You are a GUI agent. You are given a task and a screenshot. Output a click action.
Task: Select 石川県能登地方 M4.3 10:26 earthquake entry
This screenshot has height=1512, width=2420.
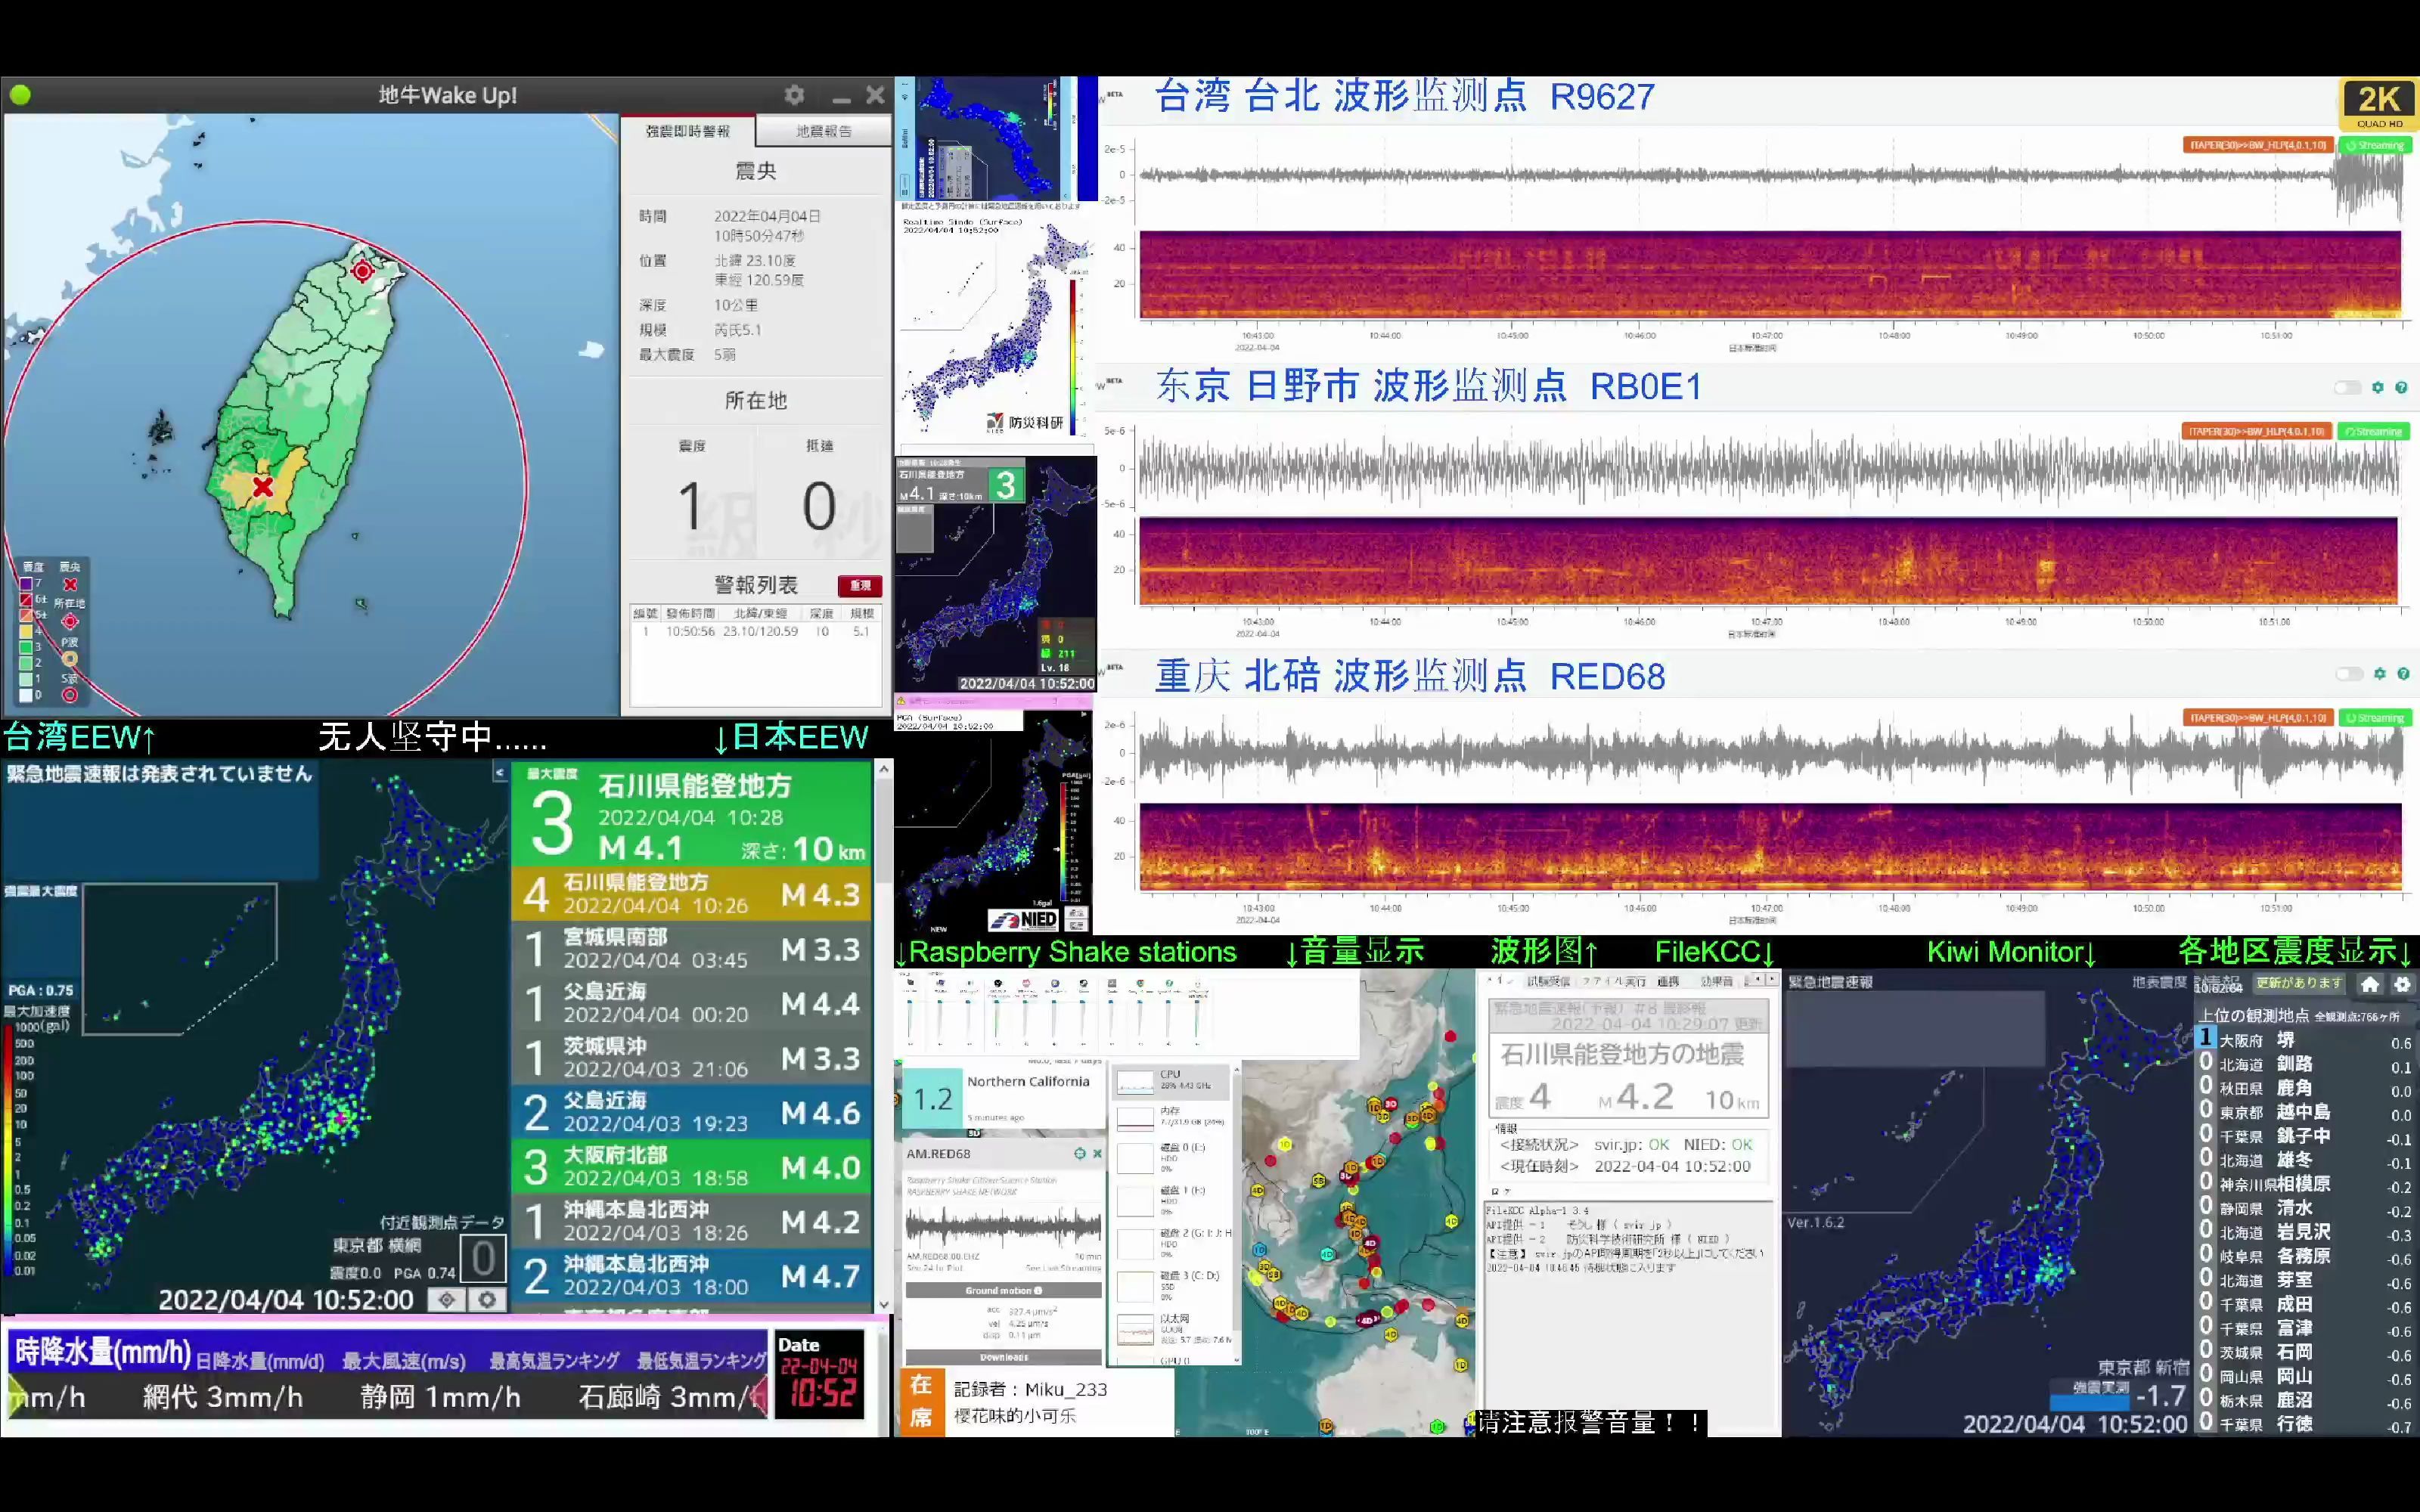(692, 893)
